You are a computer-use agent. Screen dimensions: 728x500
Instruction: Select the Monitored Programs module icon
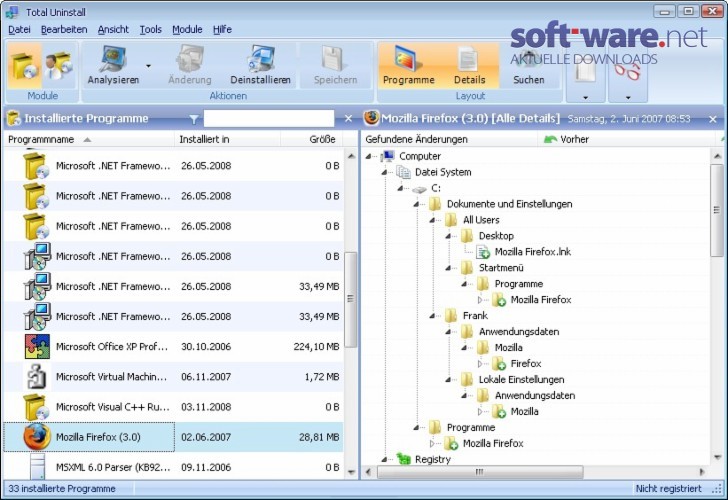[x=58, y=65]
